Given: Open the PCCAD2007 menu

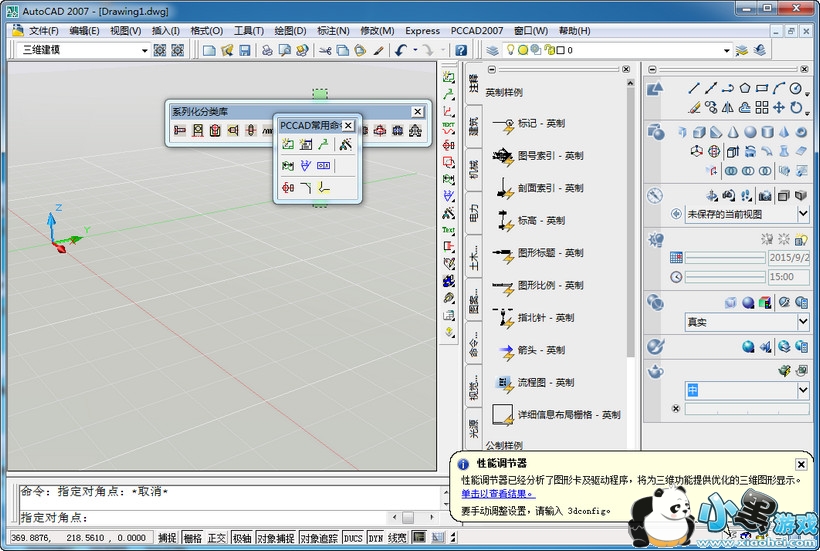Looking at the screenshot, I should (477, 31).
